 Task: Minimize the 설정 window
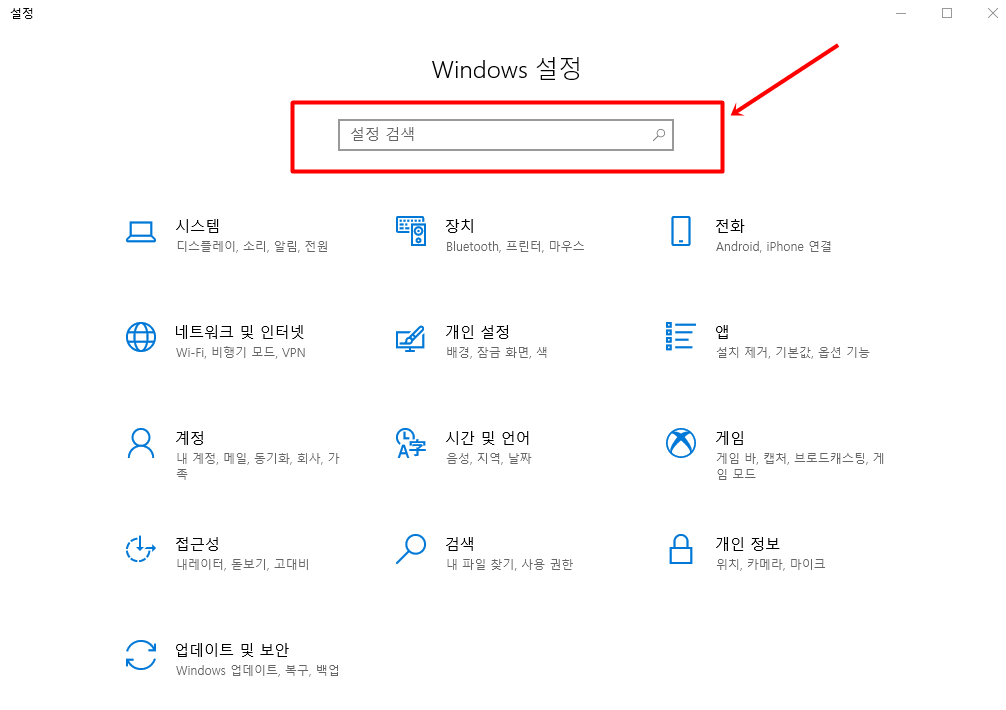click(901, 13)
